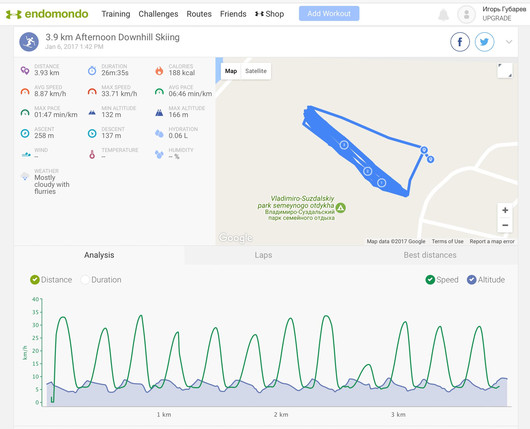Select the Duration axis option
Viewport: 530px width, 429px height.
[101, 280]
